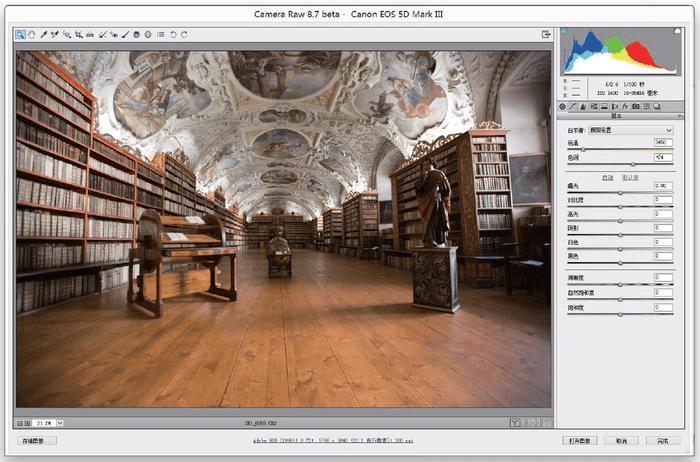This screenshot has width=700, height=462.
Task: Open the White Balance preset dropdown
Action: point(632,130)
